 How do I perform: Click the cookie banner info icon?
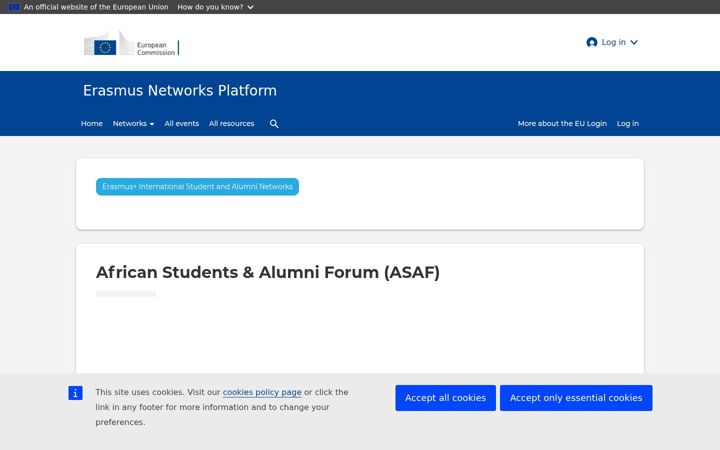75,393
